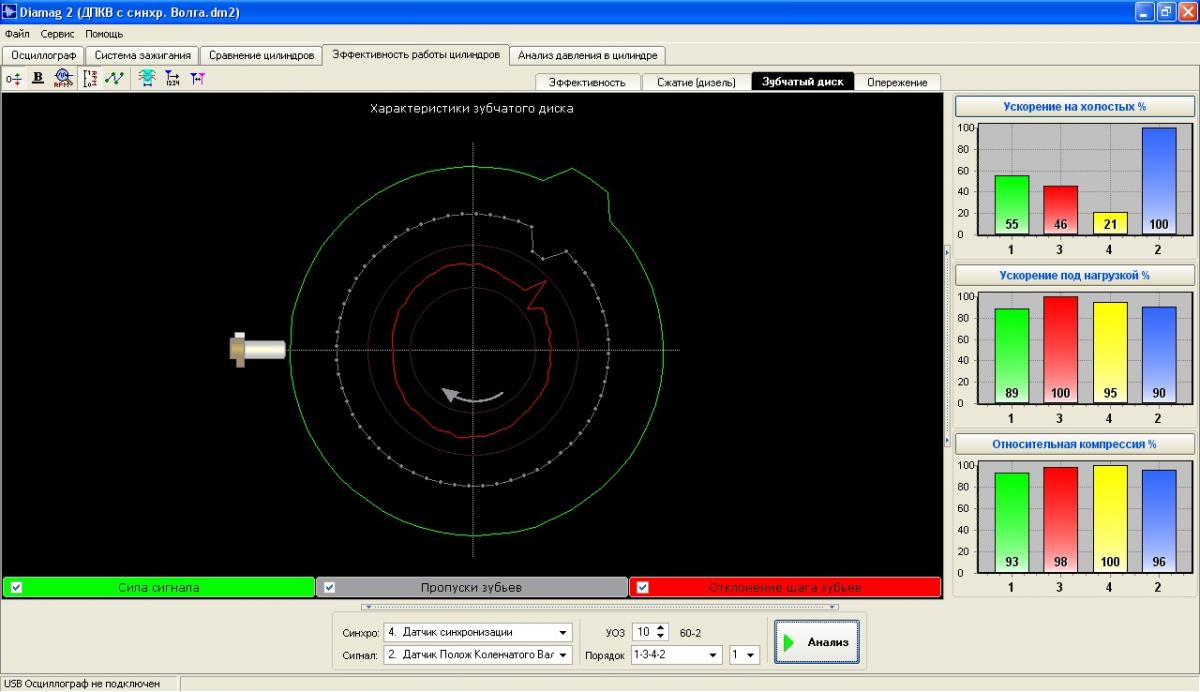Open the Сигнал sensor dropdown

coord(564,655)
